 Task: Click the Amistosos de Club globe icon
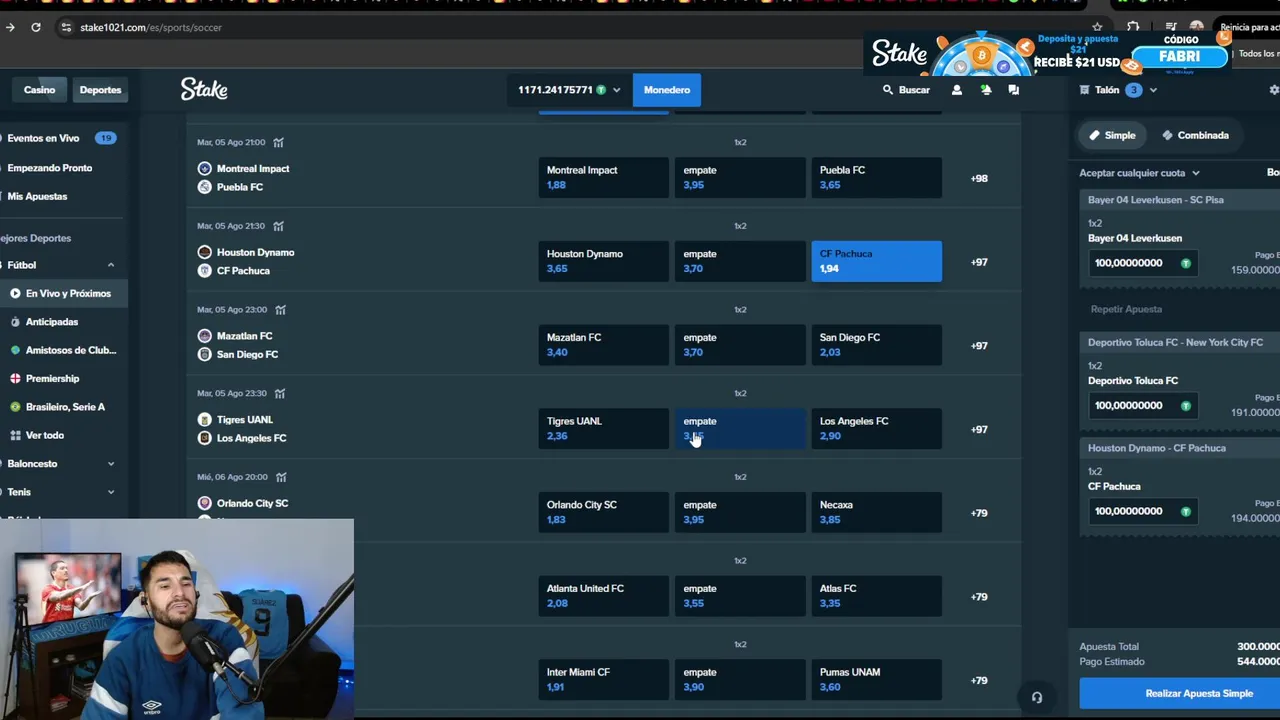point(15,350)
